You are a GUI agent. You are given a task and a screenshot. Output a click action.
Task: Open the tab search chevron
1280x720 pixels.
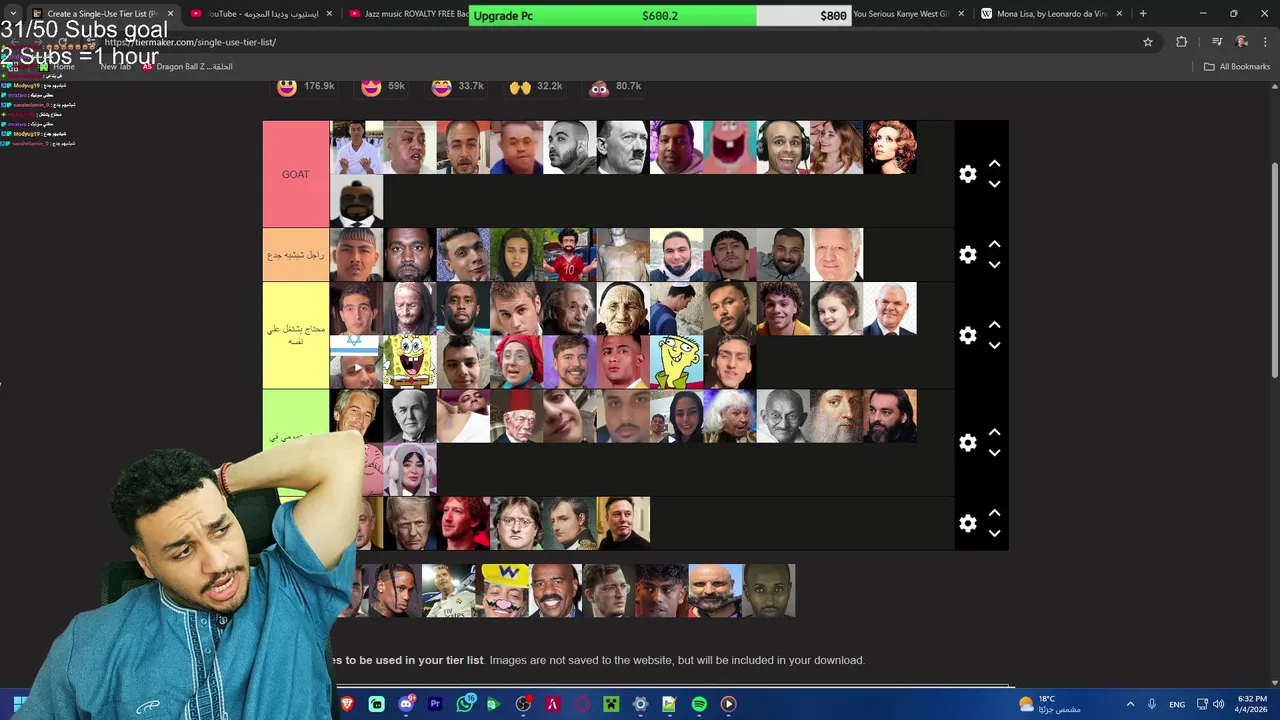point(12,14)
